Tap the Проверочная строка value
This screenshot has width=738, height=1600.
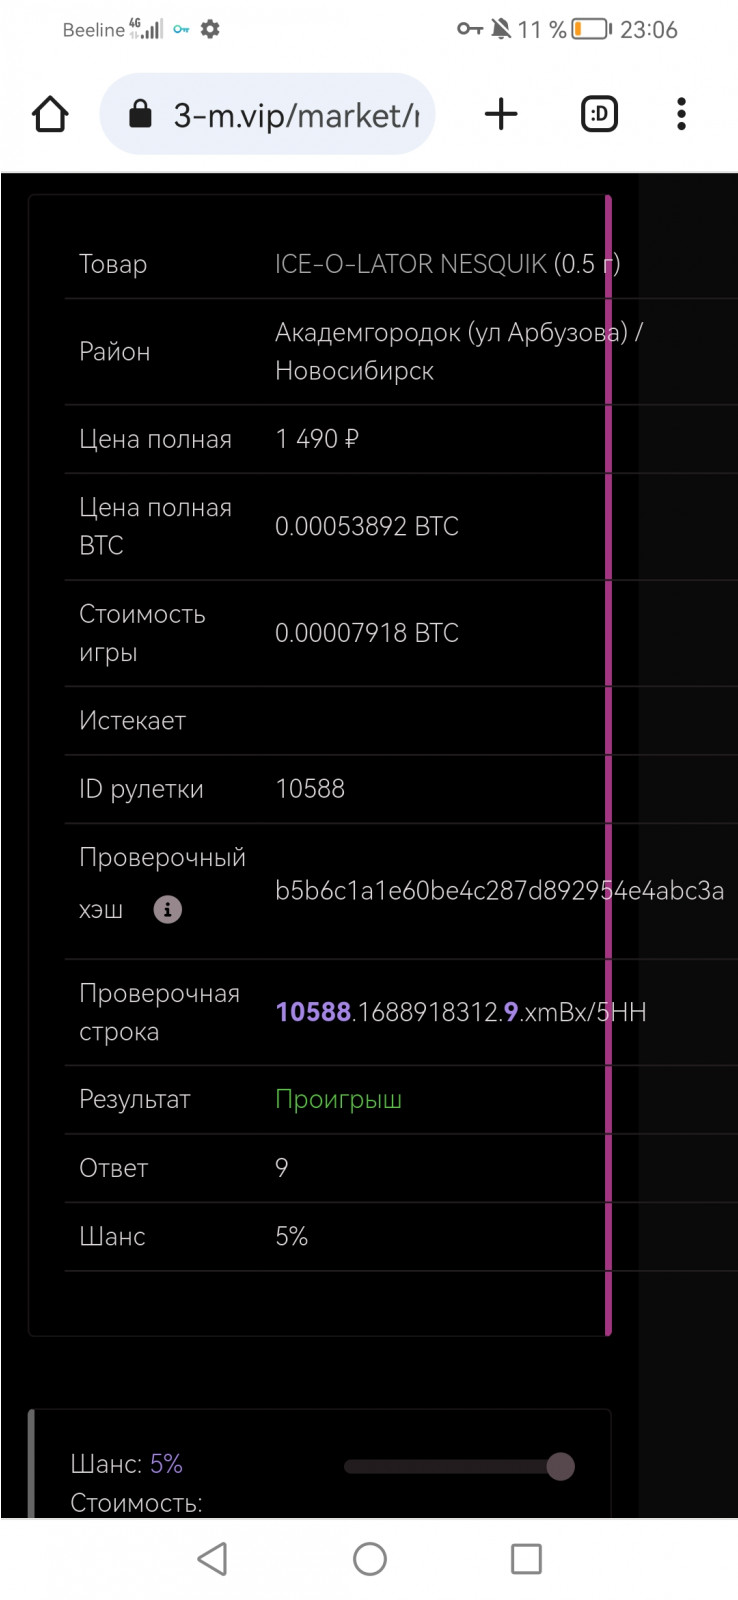(x=460, y=1012)
